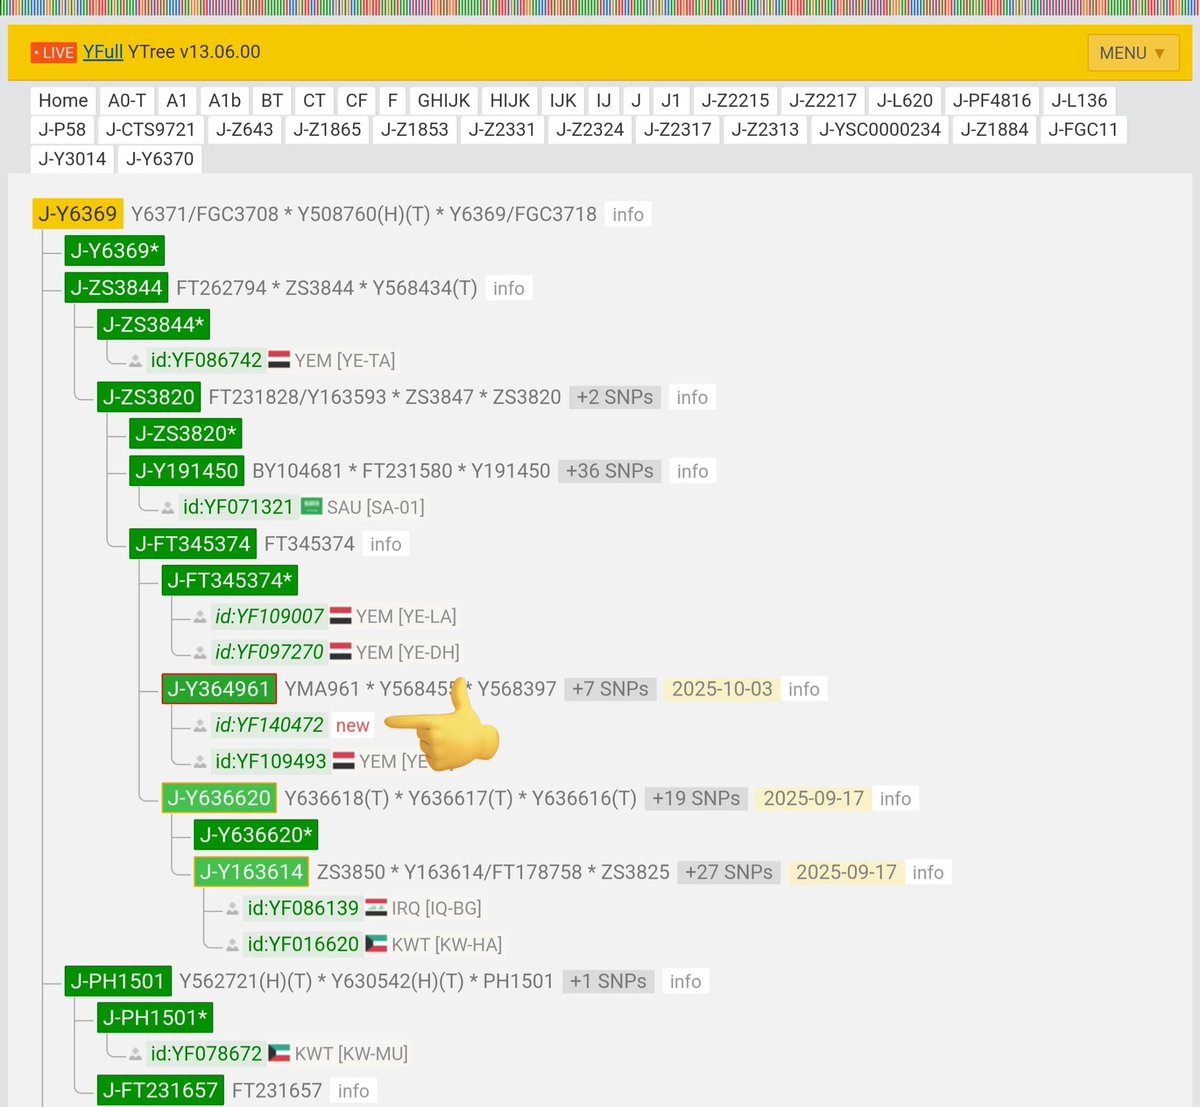
Task: Click Yemen flag beside YF109007
Action: [341, 616]
